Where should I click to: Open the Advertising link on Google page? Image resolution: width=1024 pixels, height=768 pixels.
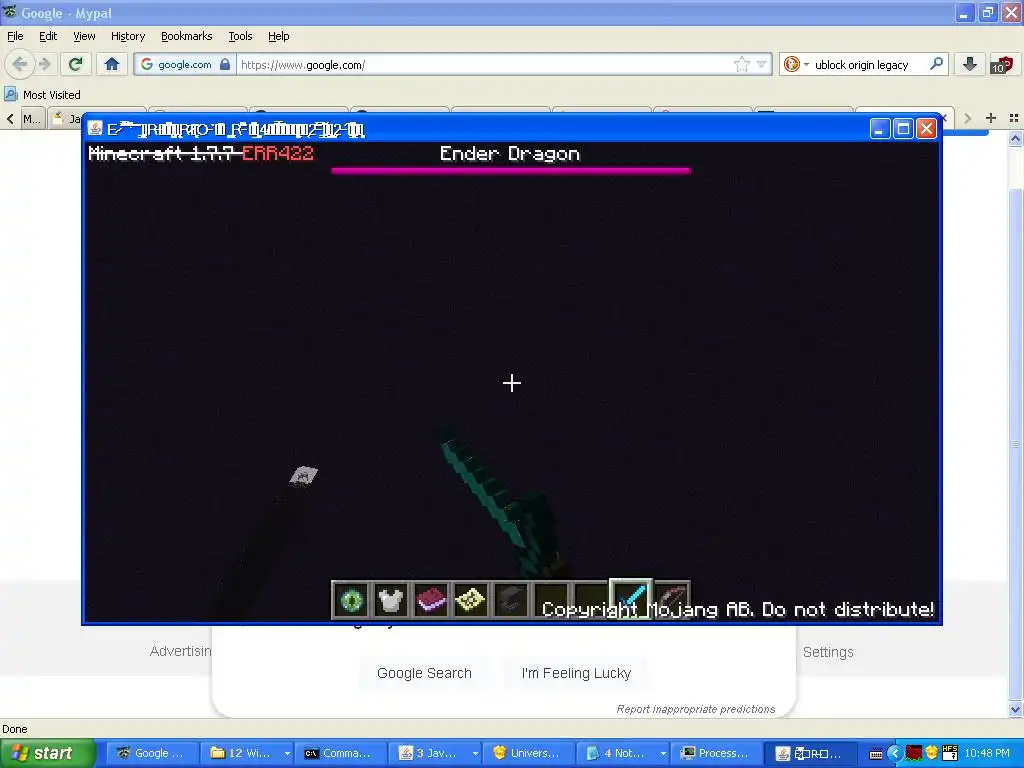[x=180, y=651]
